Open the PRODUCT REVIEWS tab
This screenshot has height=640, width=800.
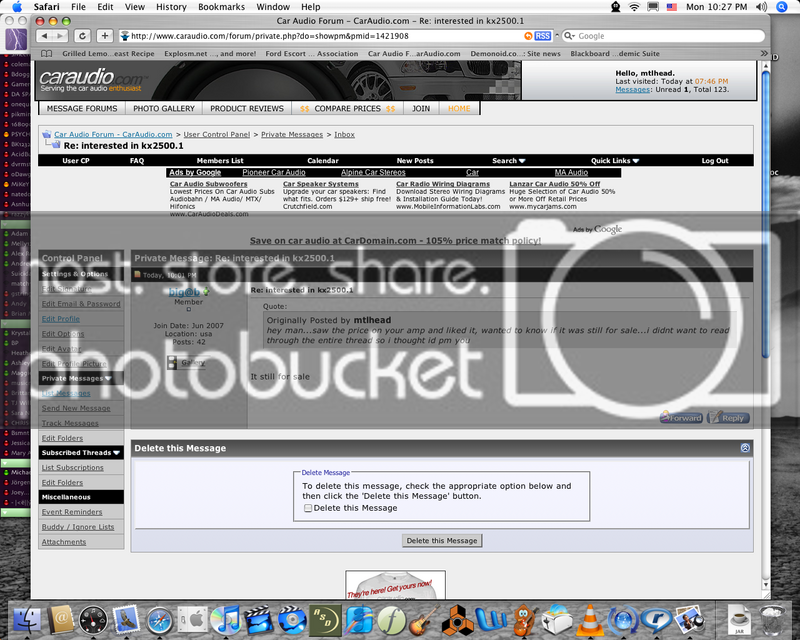[247, 108]
